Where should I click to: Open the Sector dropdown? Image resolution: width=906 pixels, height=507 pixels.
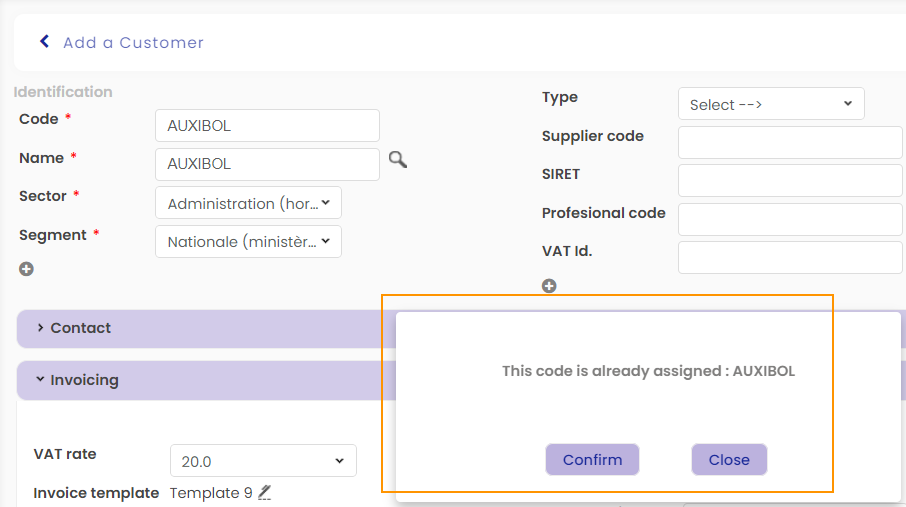pos(248,203)
